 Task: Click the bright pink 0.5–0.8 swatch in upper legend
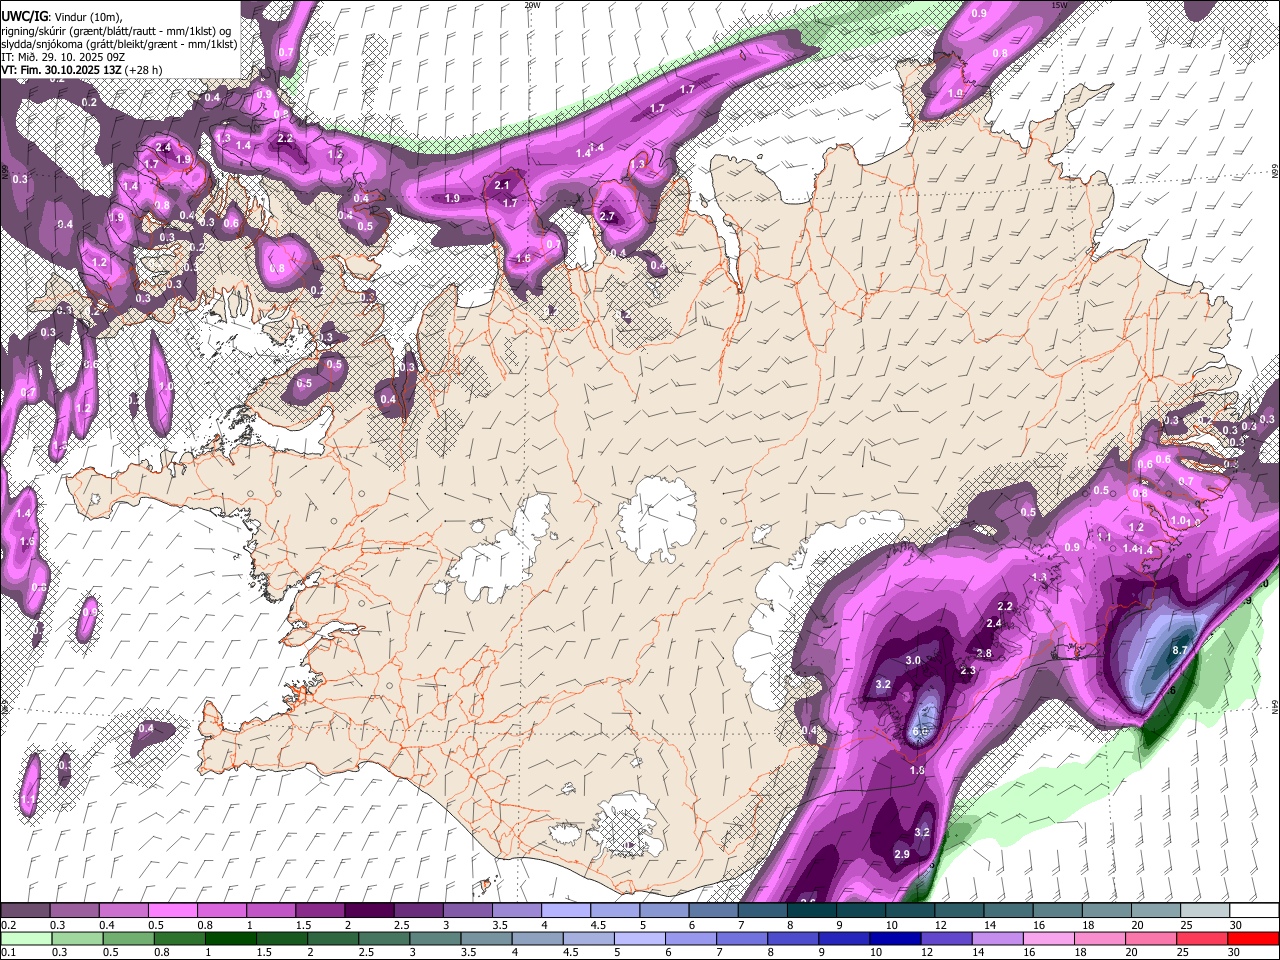172,910
